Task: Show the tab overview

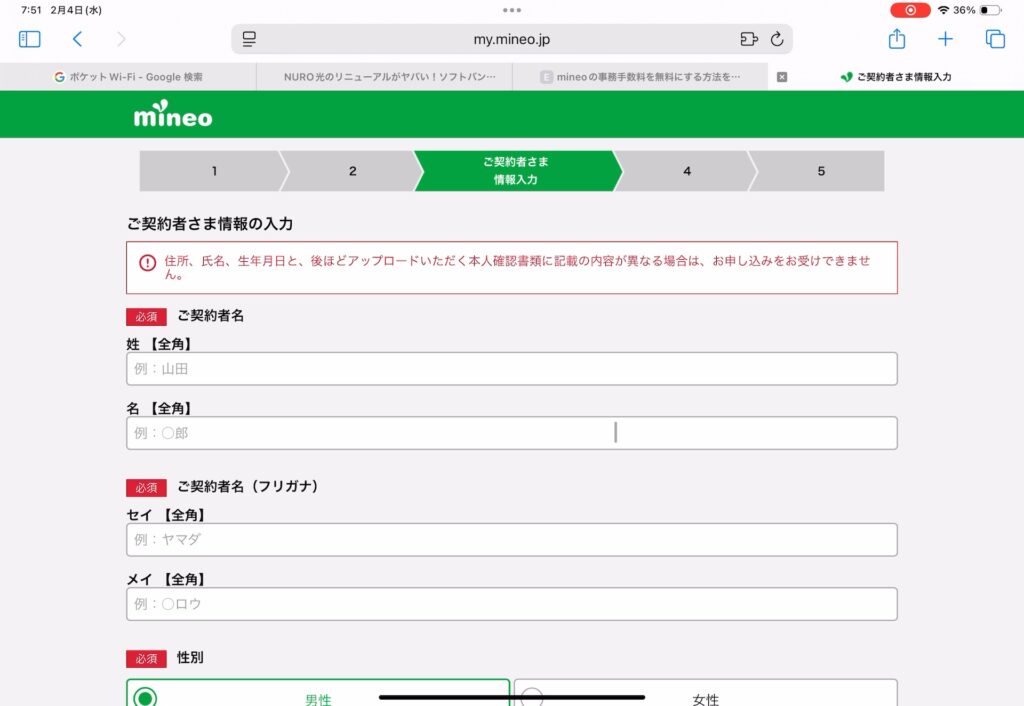Action: [x=995, y=39]
